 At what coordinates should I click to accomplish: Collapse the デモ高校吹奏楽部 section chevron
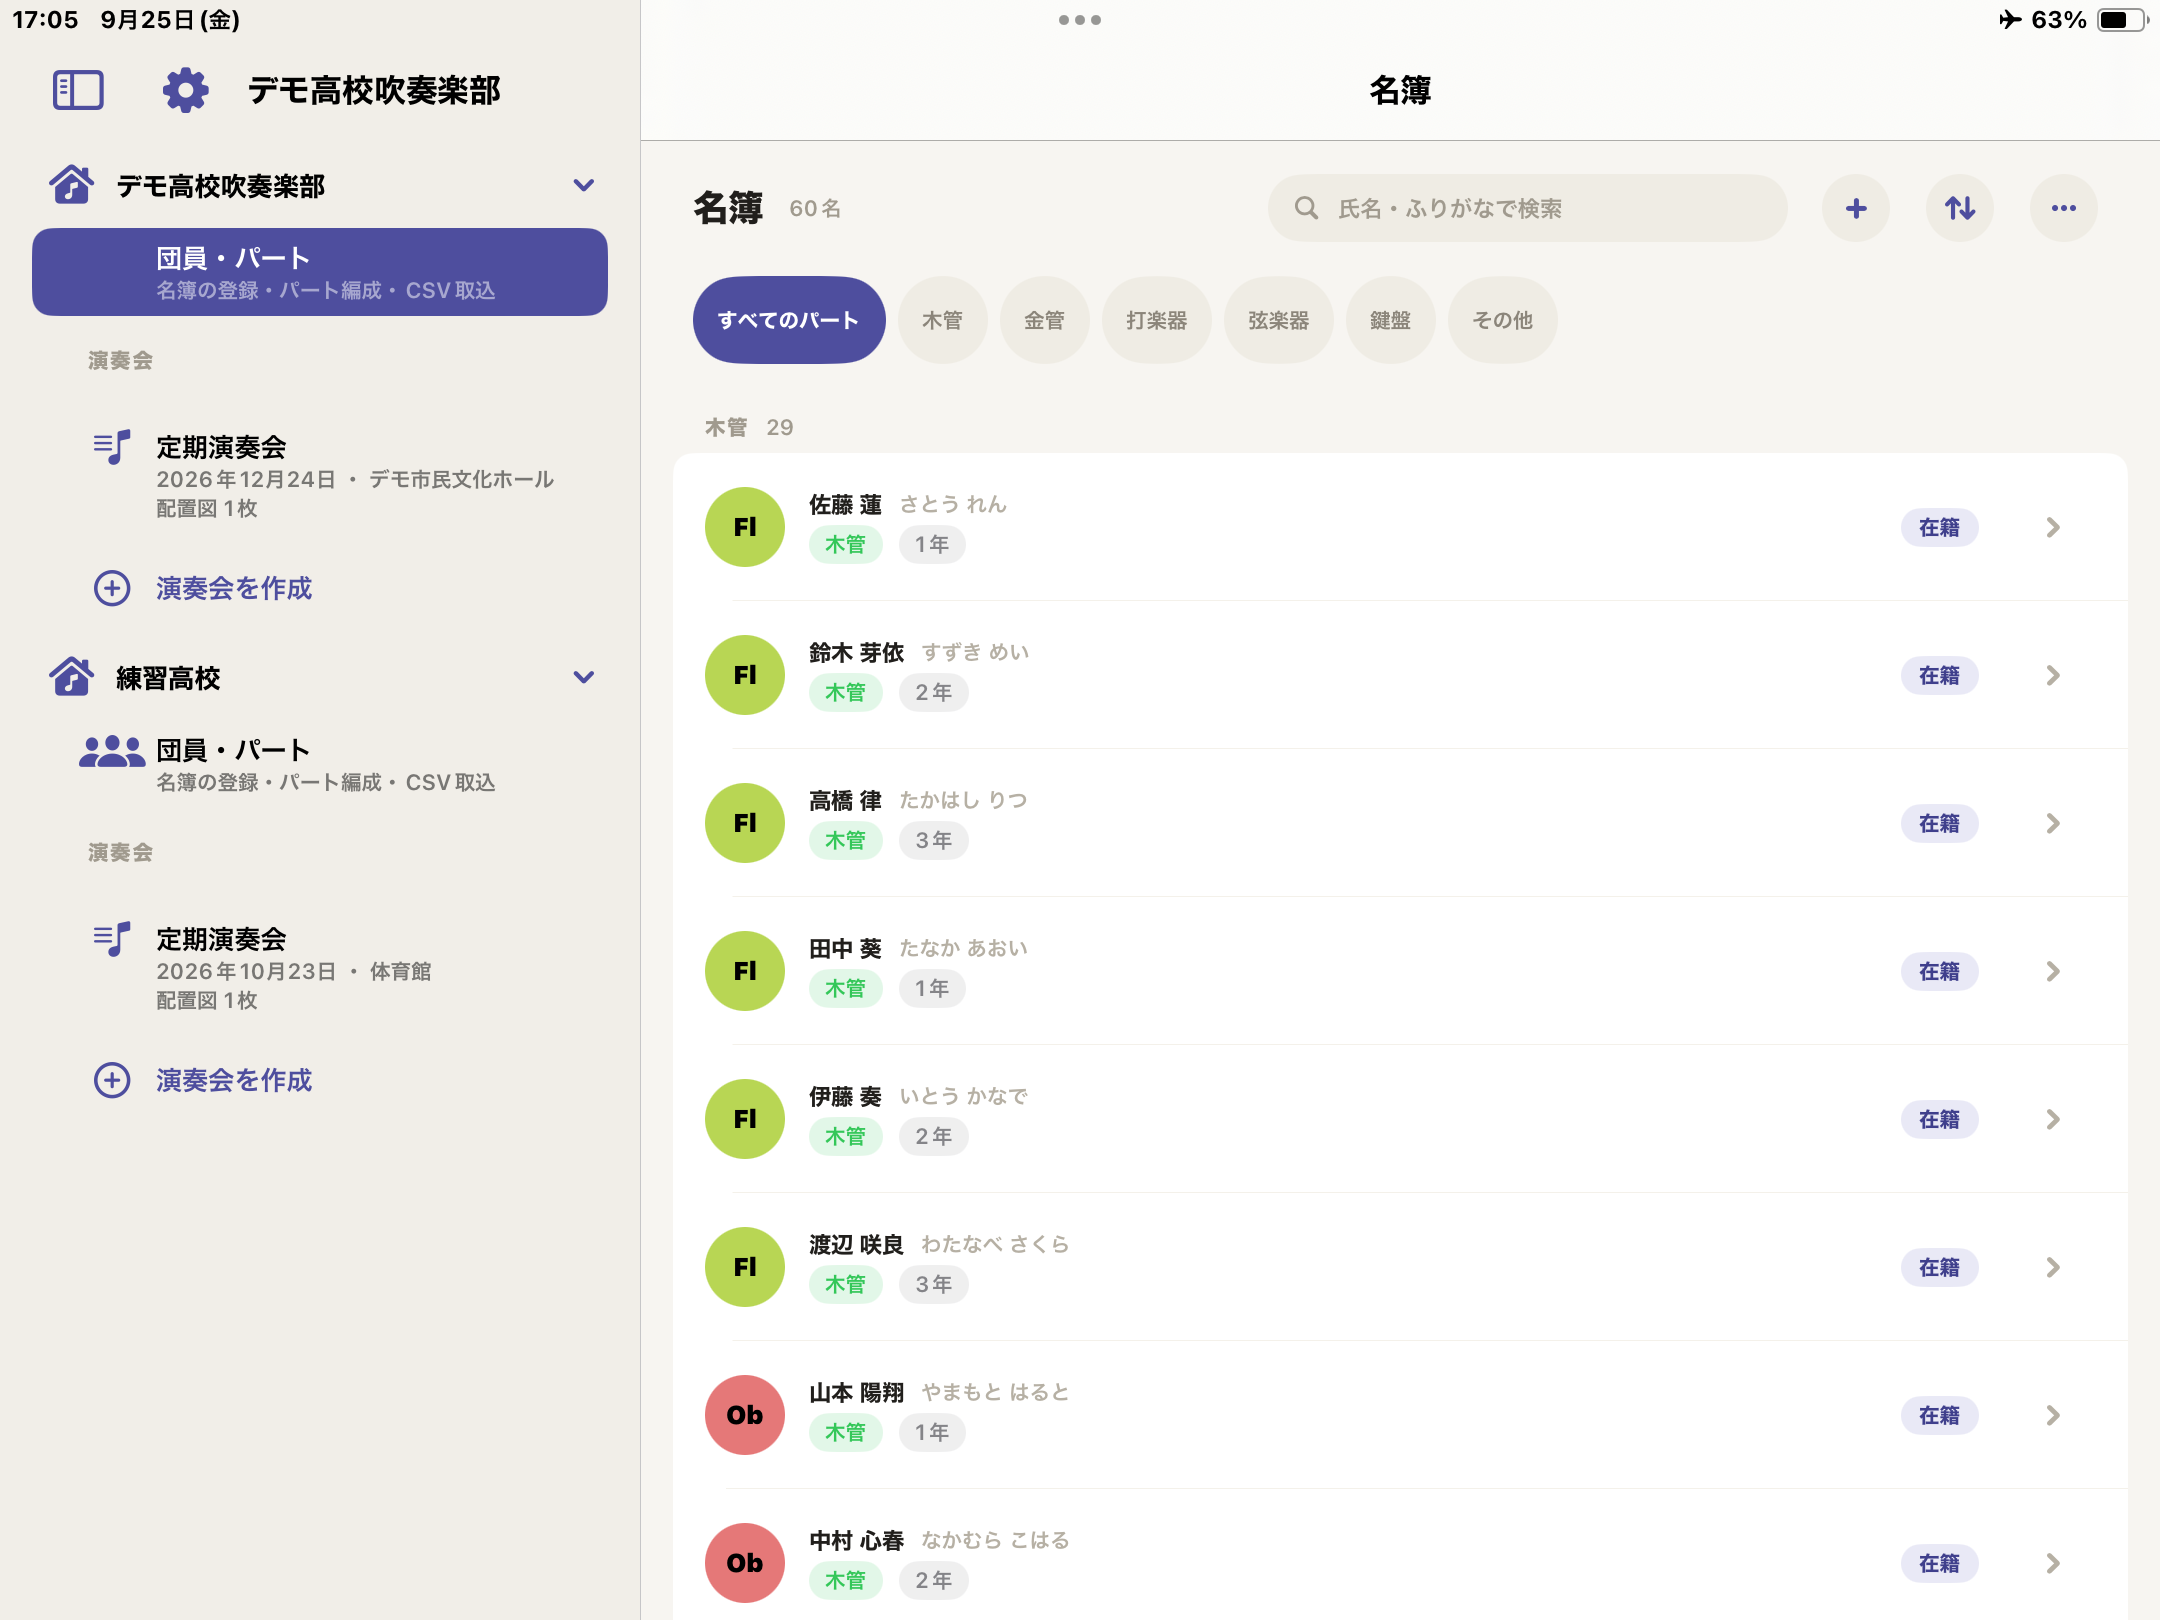pyautogui.click(x=584, y=185)
